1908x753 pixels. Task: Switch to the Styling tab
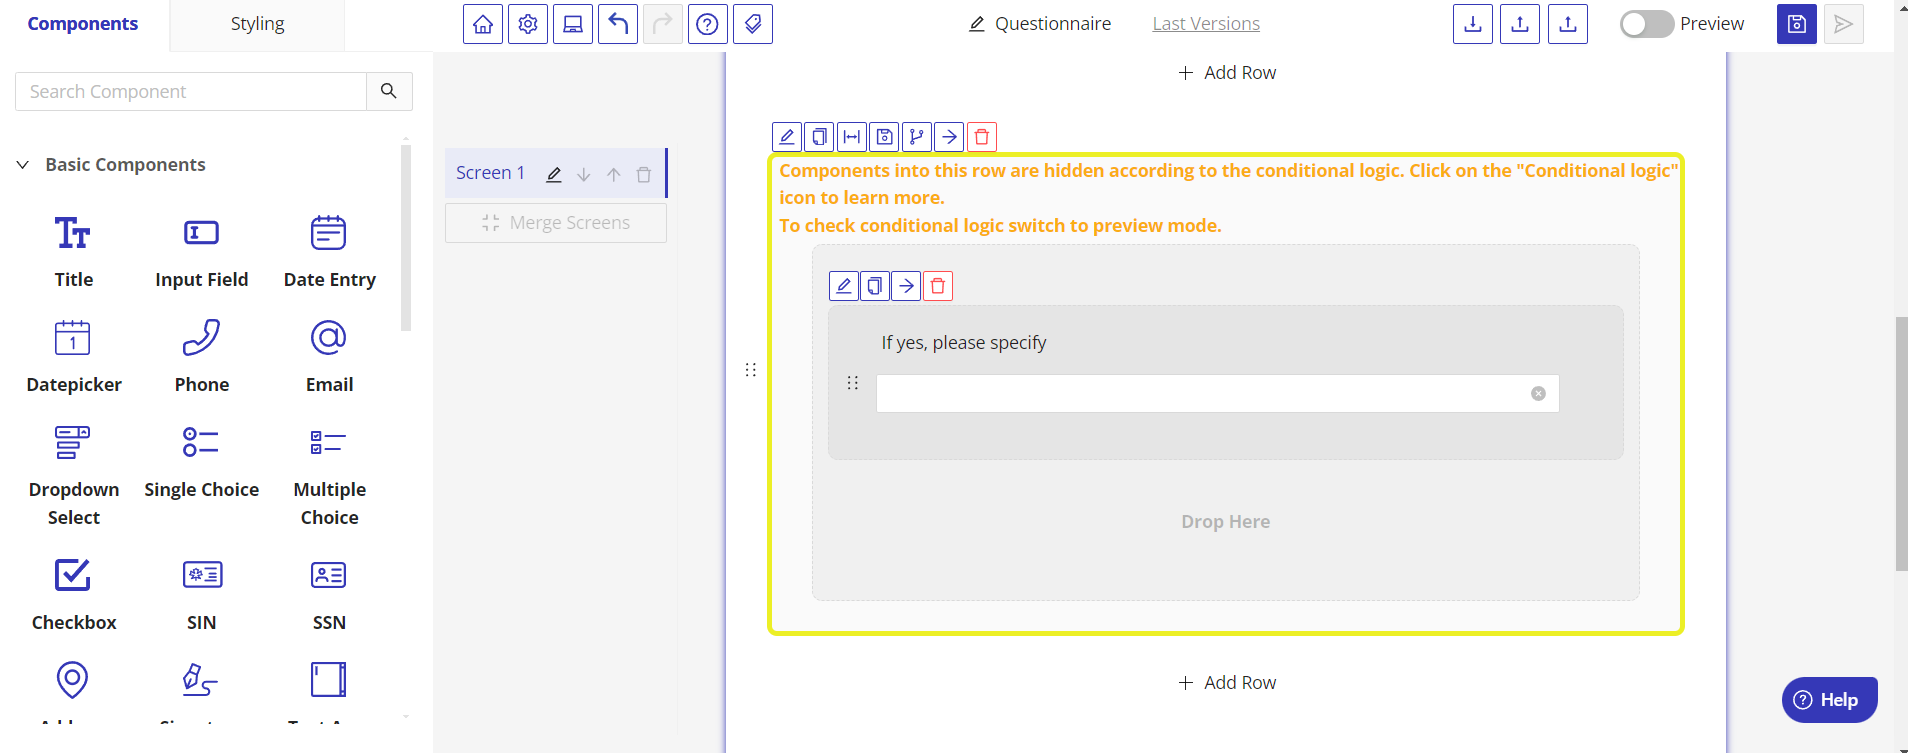click(257, 24)
